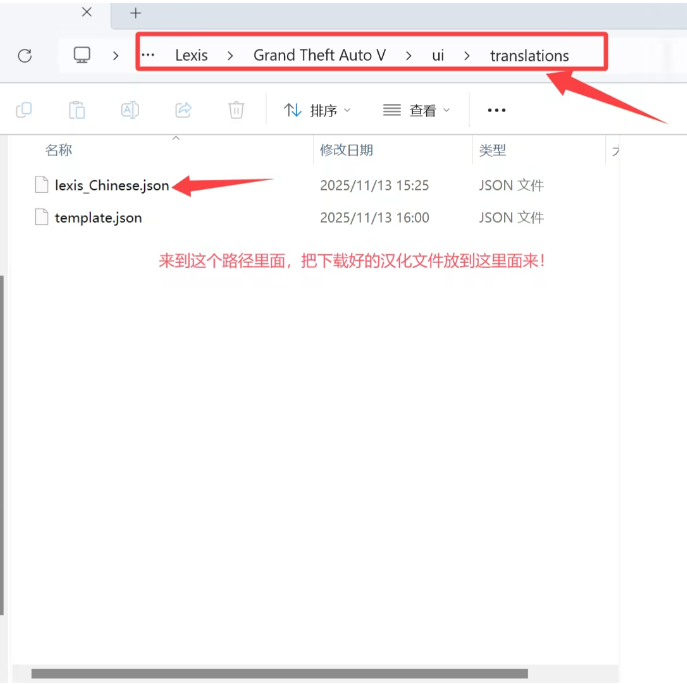This screenshot has height=685, width=687.
Task: Expand chevron after ui breadcrumb
Action: [x=467, y=56]
